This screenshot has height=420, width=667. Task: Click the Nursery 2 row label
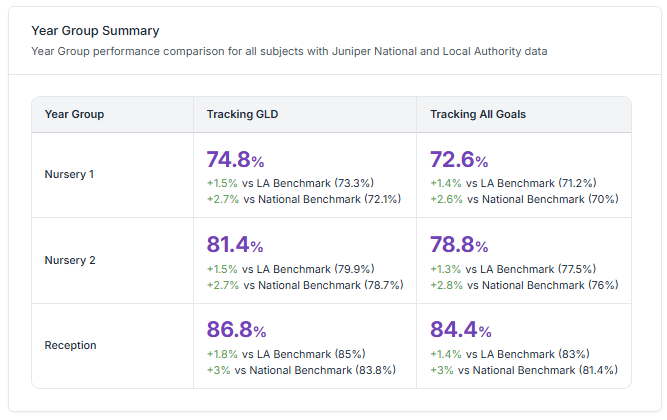(x=70, y=260)
